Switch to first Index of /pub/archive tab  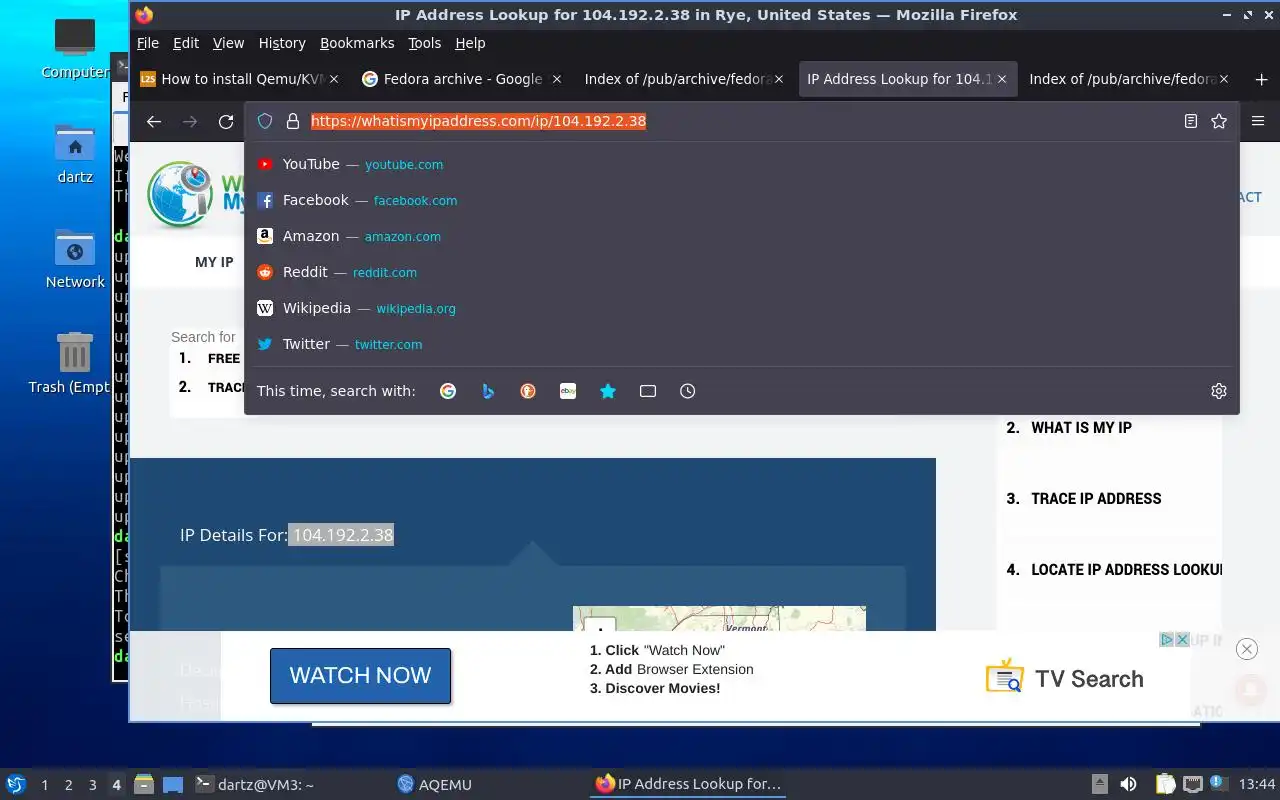point(685,79)
